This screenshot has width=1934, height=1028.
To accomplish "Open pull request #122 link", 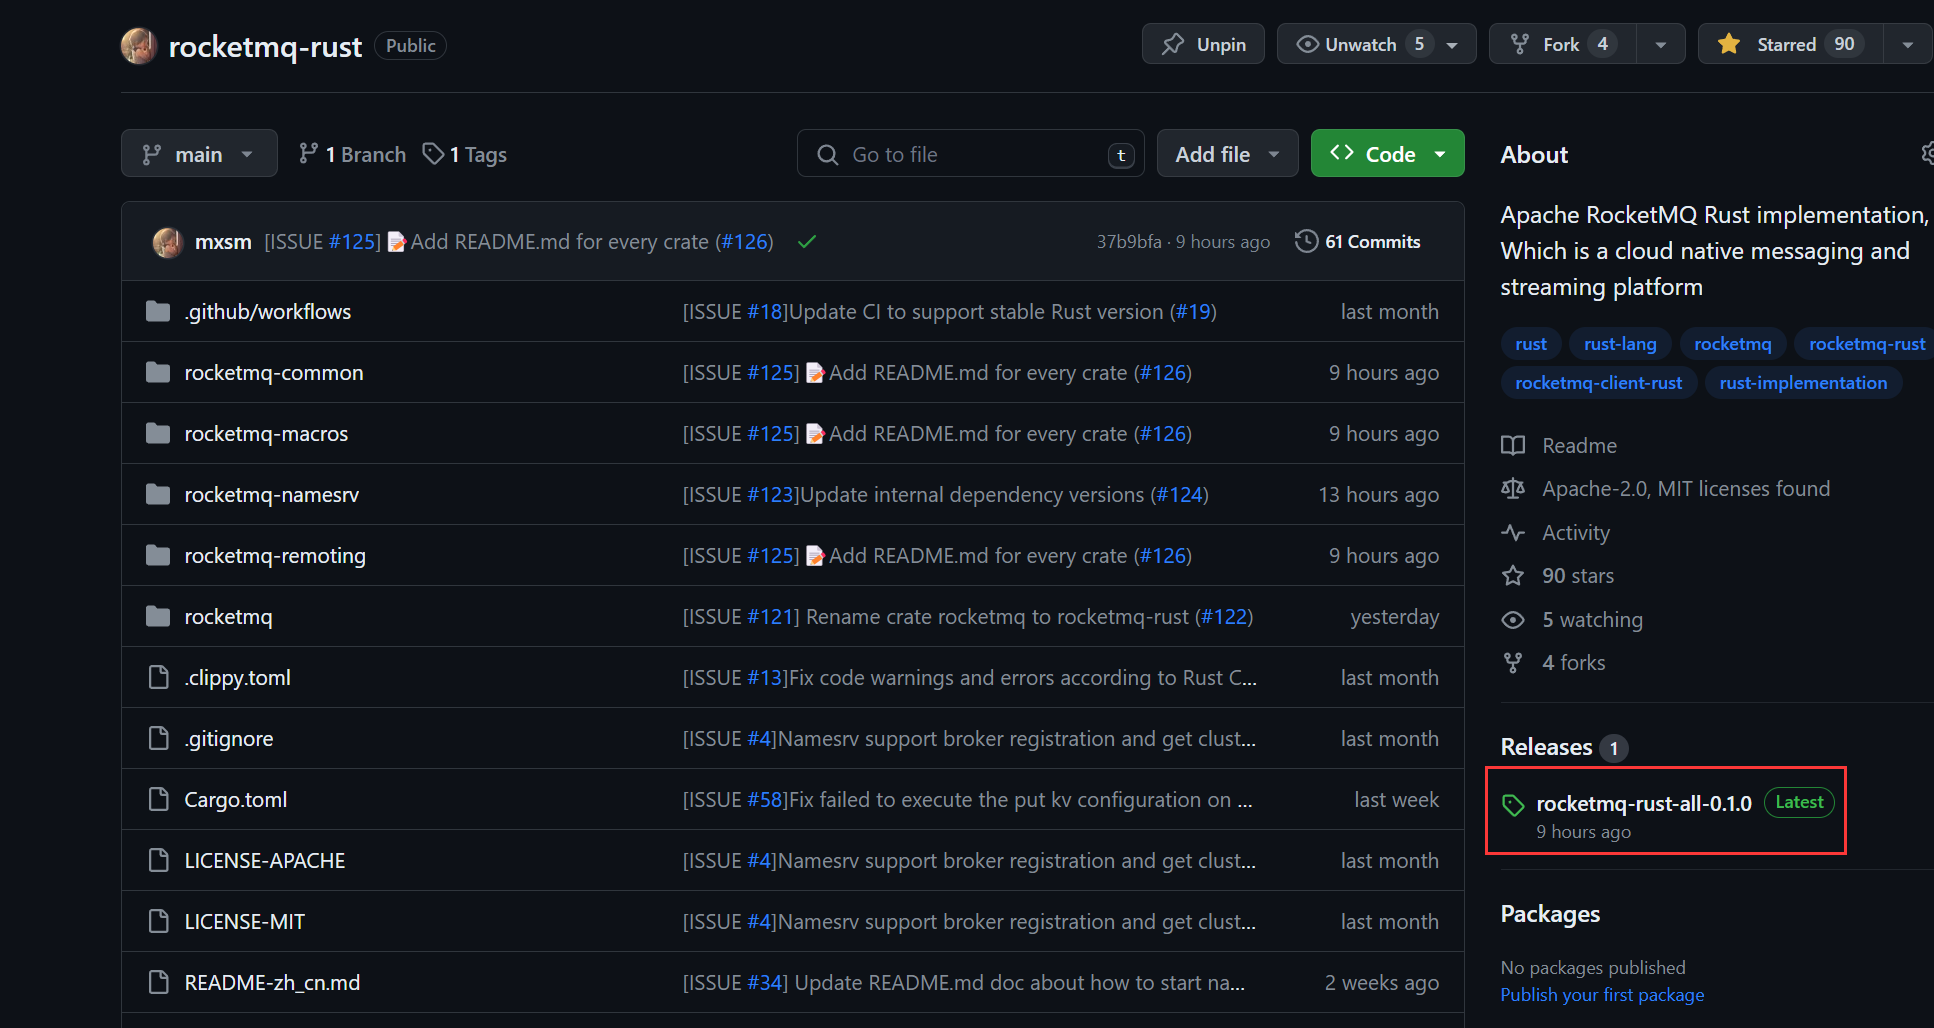I will tap(1224, 617).
